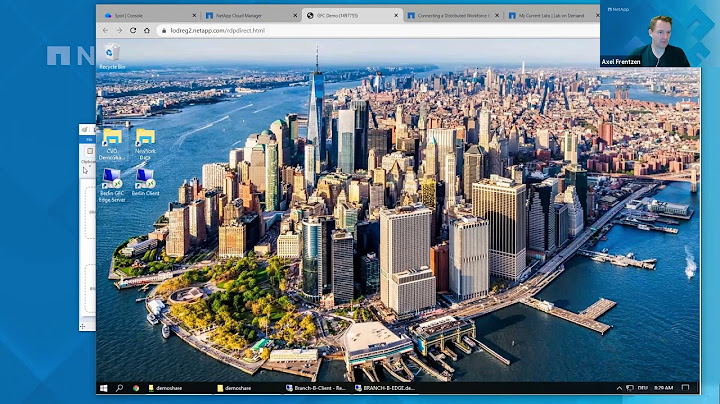Launch the Berlin Client remote desktop shortcut
Image resolution: width=720 pixels, height=404 pixels.
(x=145, y=182)
